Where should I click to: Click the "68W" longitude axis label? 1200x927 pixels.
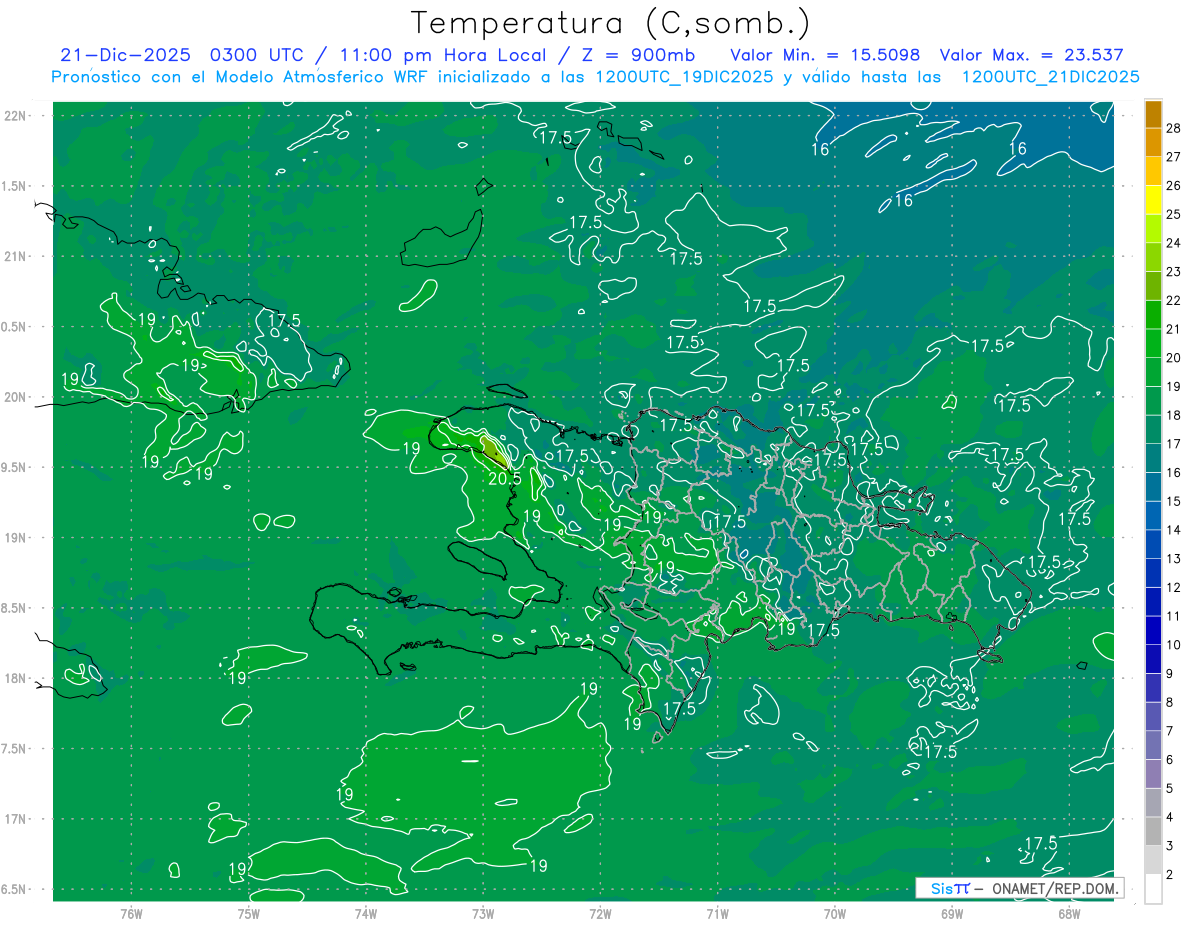[x=1069, y=914]
